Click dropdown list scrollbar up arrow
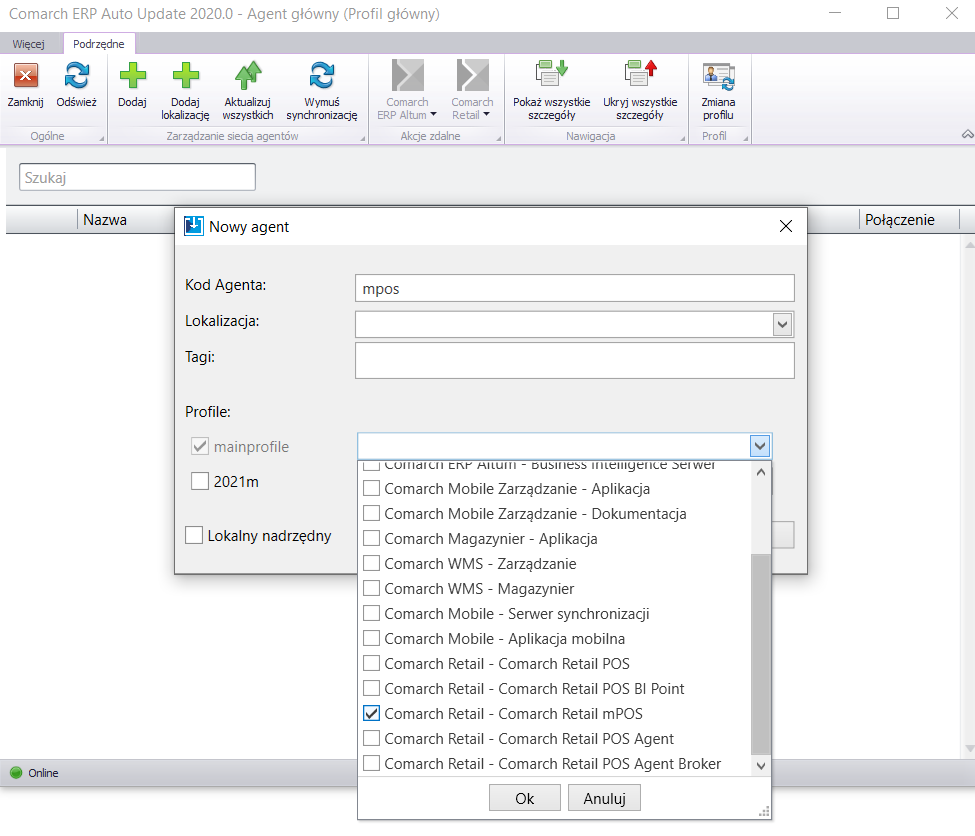The image size is (975, 836). click(x=760, y=472)
